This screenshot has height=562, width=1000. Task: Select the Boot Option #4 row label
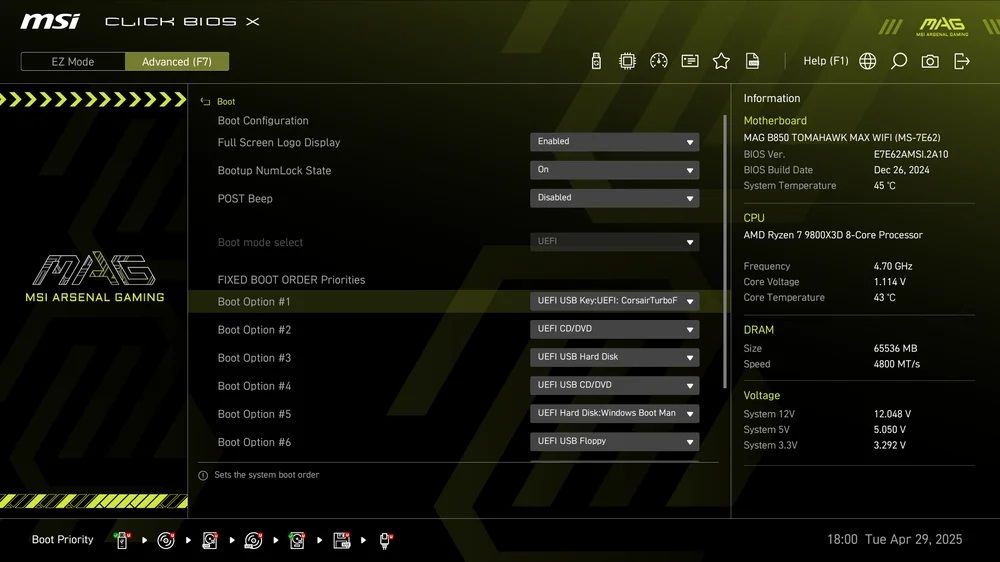(254, 386)
